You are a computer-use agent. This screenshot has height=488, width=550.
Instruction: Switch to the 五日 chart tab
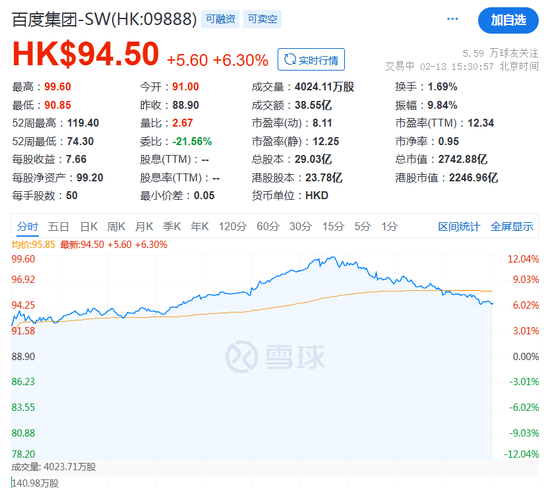coord(58,227)
